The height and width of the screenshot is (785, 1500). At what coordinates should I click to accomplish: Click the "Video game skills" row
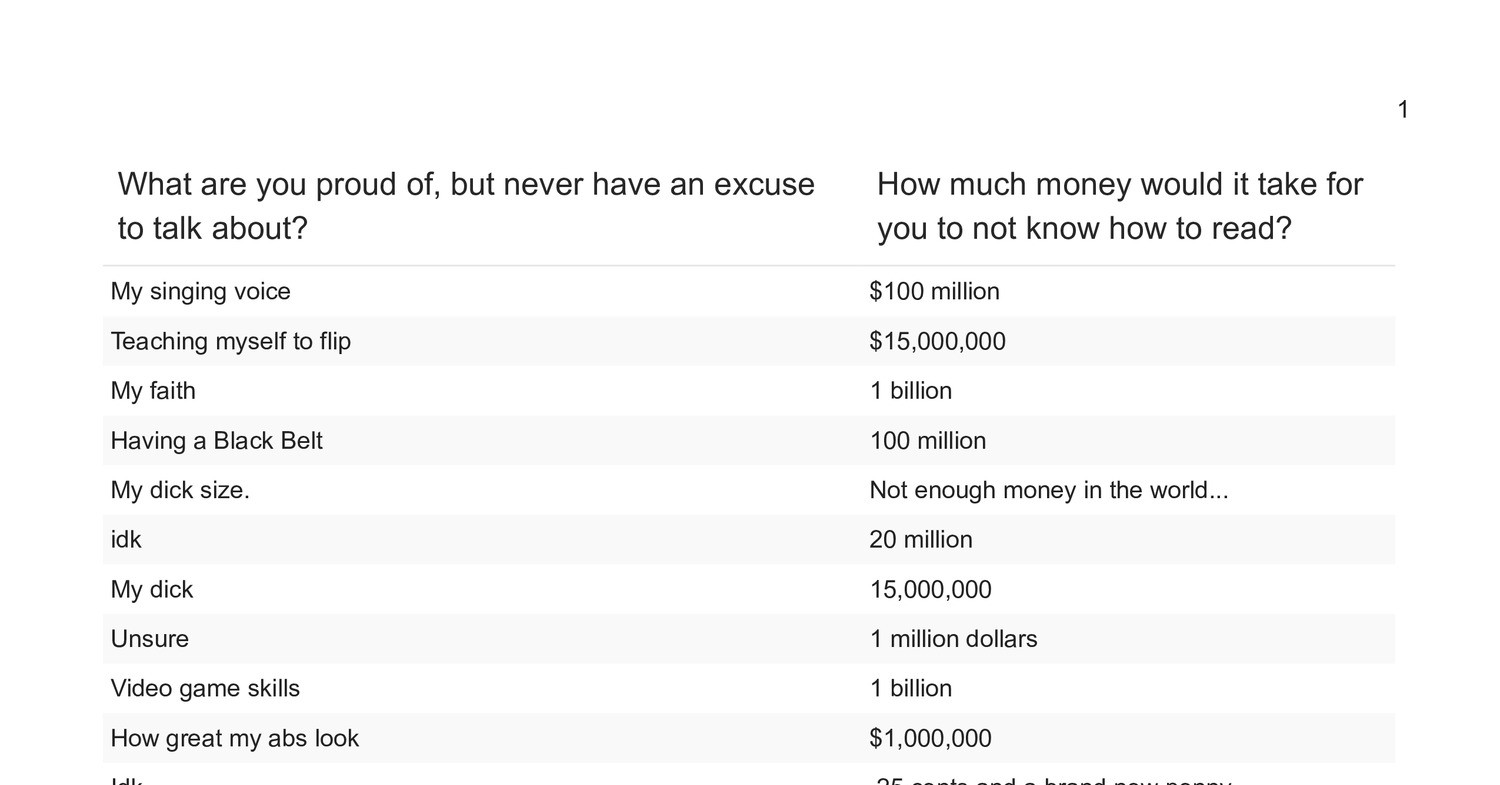205,689
